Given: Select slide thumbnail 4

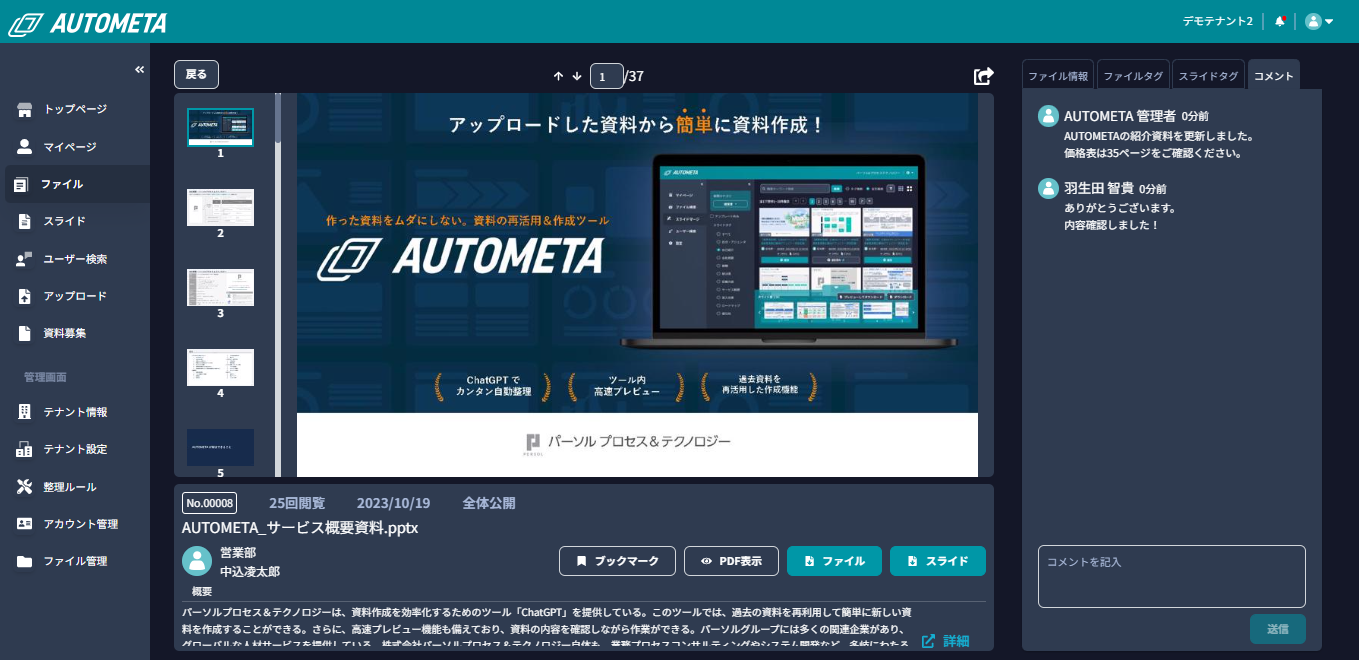Looking at the screenshot, I should coord(220,367).
